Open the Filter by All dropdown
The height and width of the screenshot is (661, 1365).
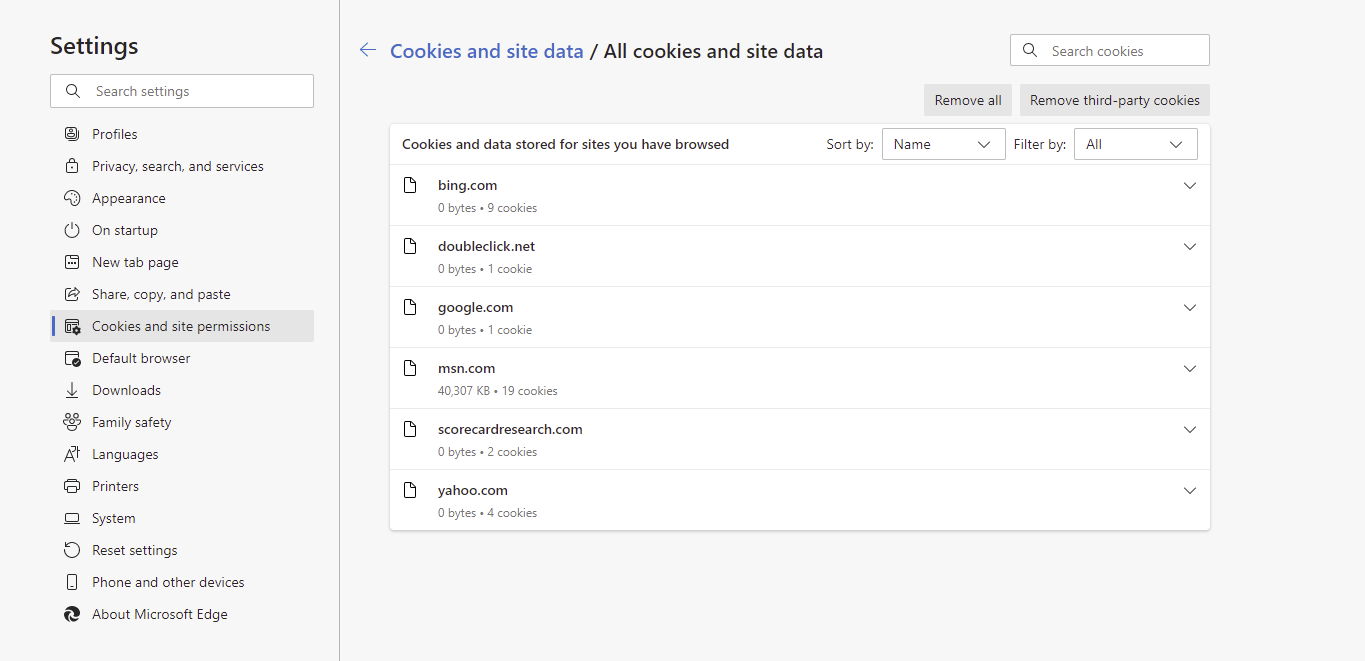(1135, 144)
